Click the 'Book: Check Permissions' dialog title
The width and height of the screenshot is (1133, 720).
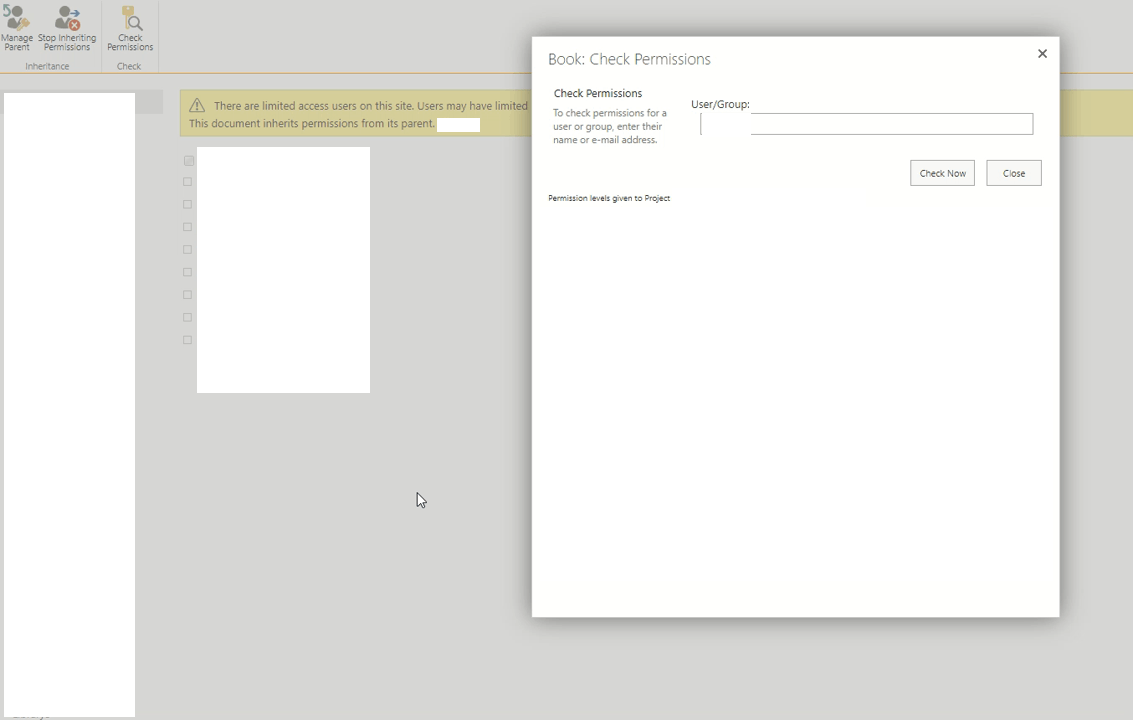tap(629, 59)
